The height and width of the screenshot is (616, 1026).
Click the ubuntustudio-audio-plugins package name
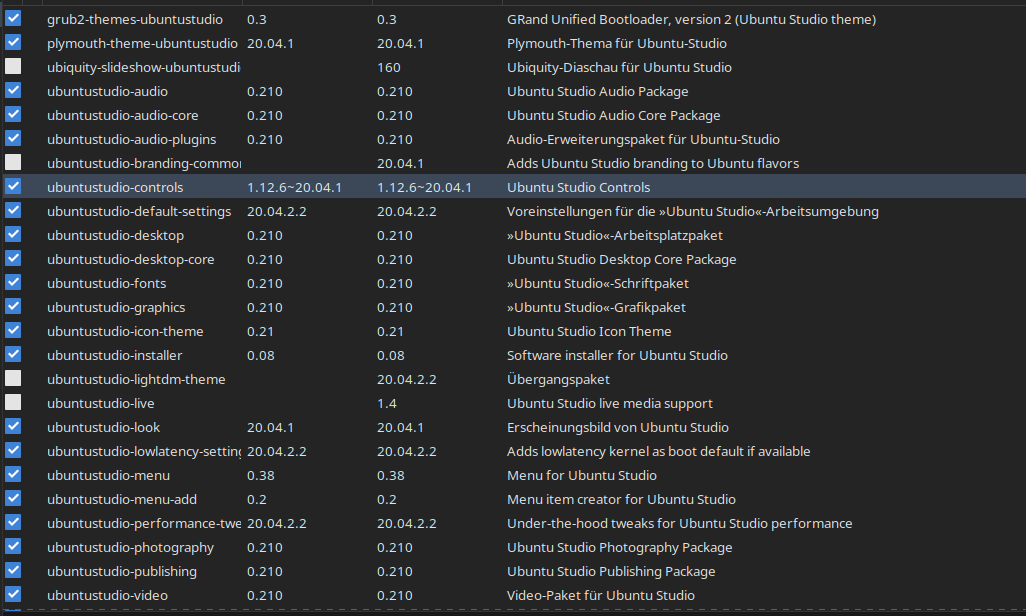coord(132,139)
